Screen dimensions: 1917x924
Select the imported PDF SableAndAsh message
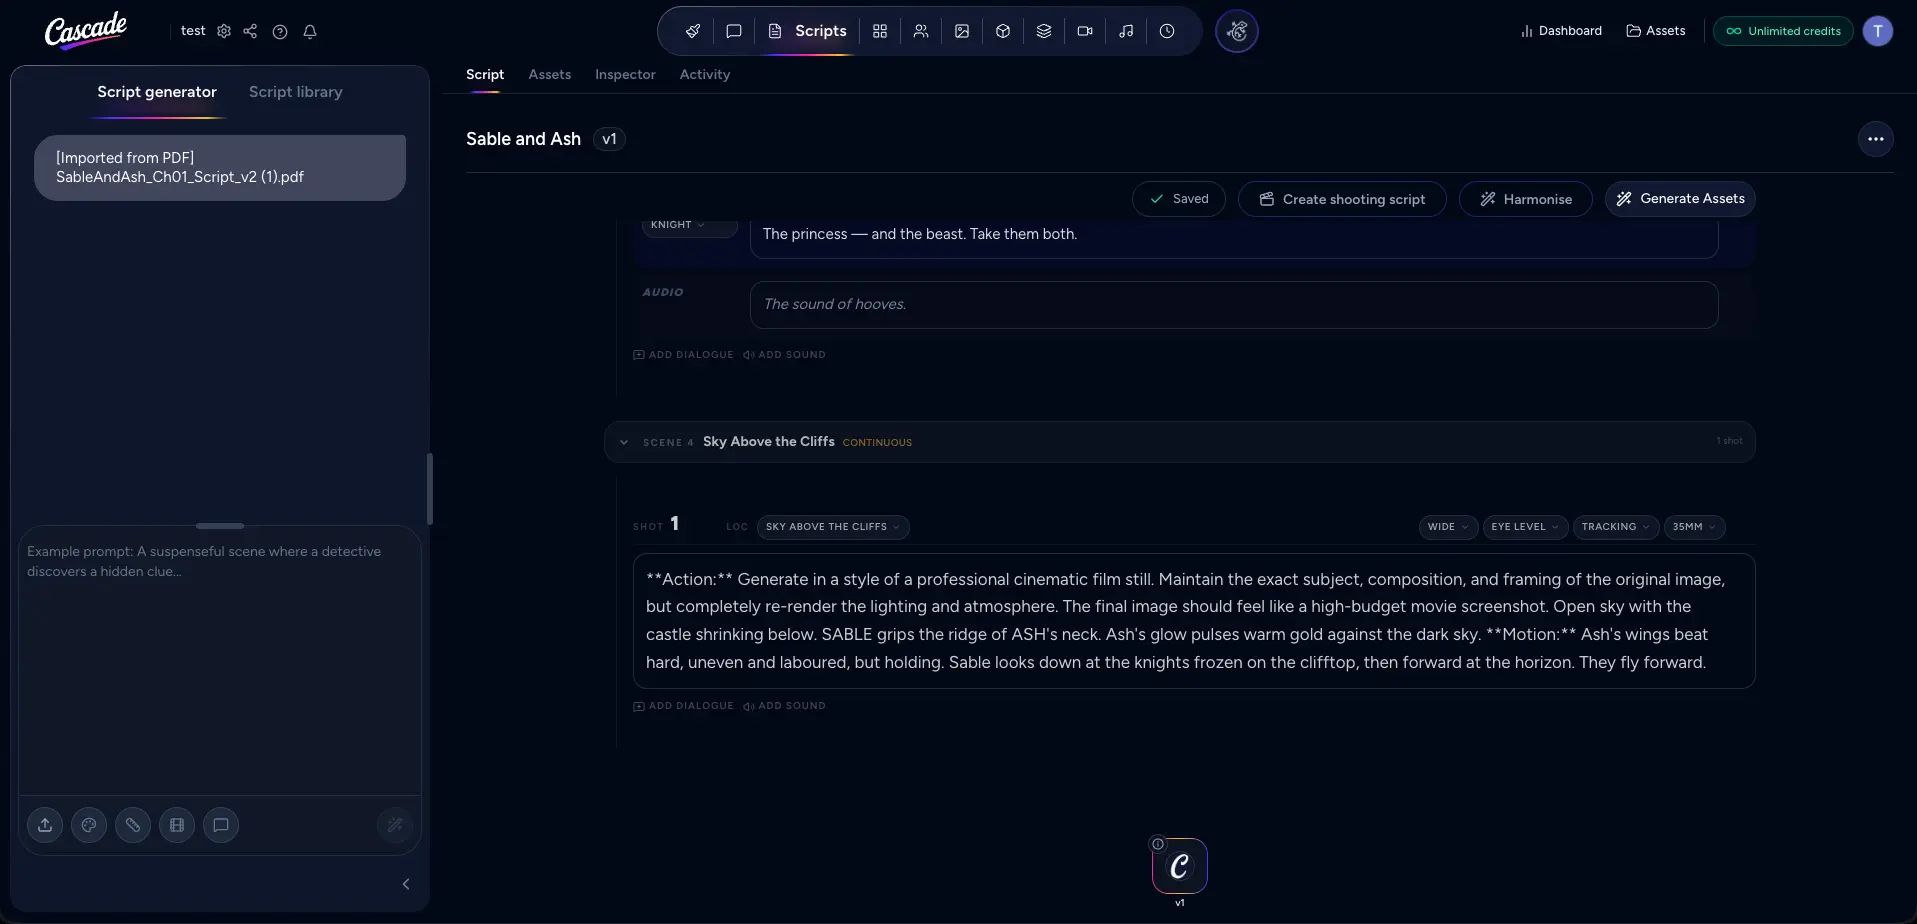point(220,168)
